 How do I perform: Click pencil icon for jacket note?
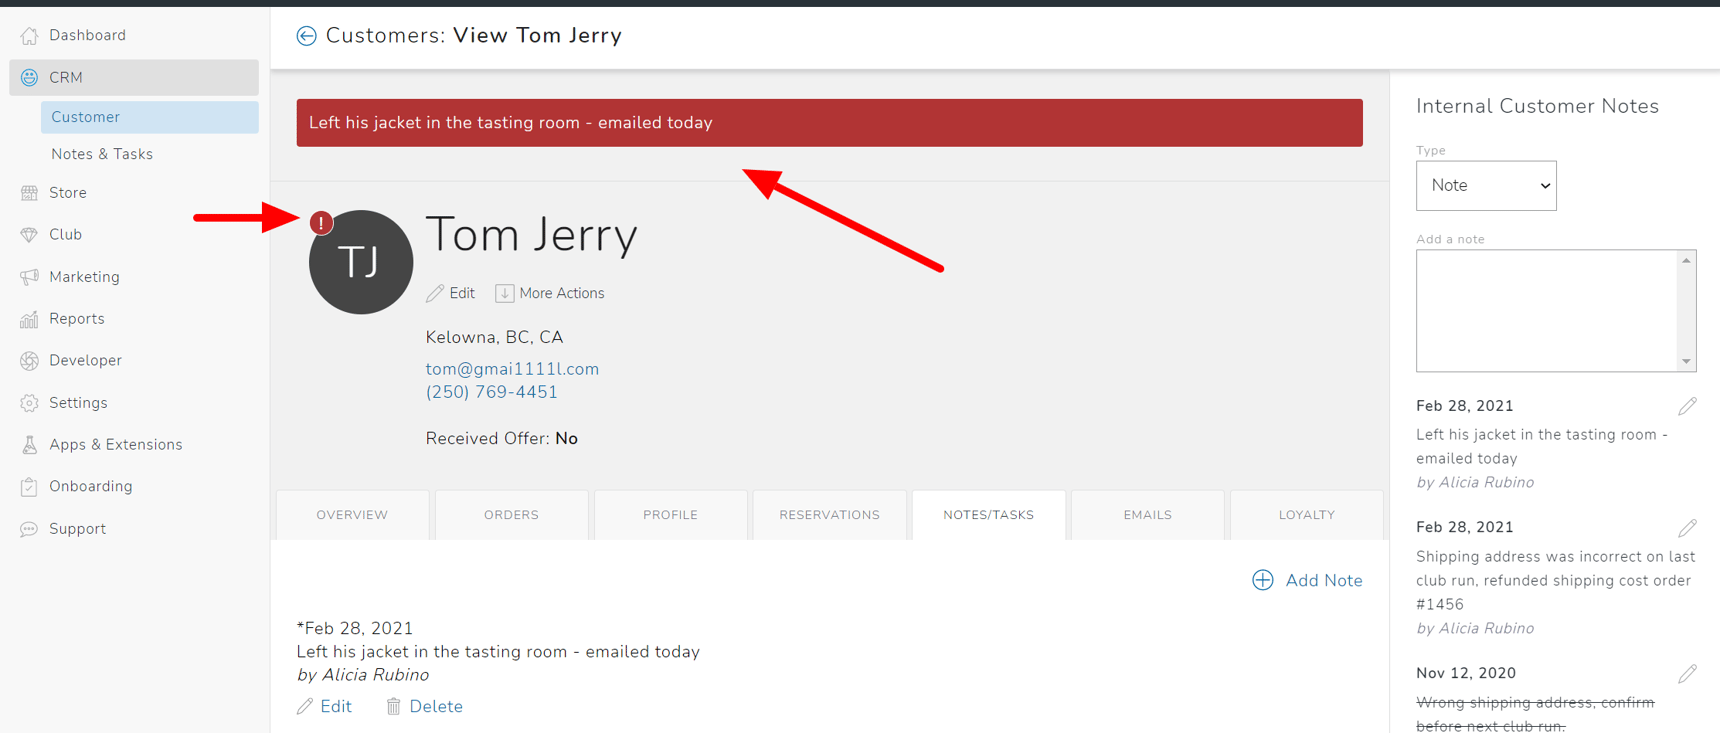click(x=1687, y=406)
